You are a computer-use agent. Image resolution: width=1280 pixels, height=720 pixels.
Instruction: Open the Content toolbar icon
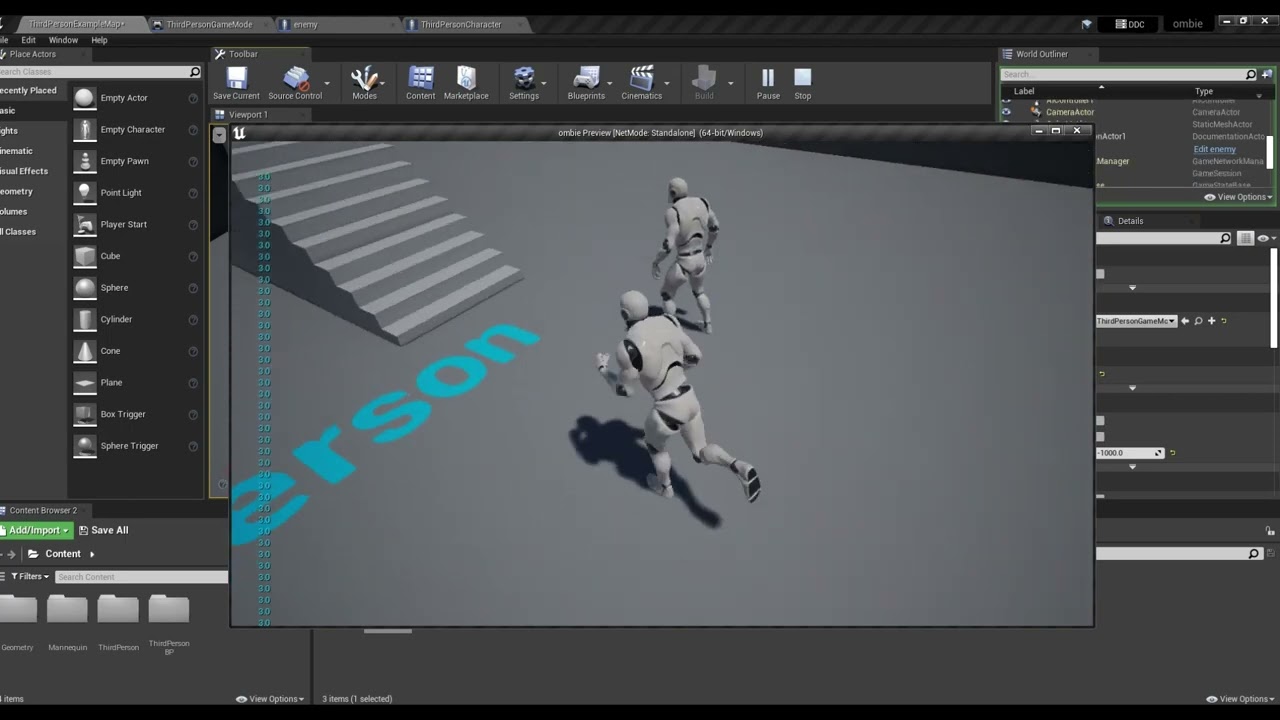(421, 78)
